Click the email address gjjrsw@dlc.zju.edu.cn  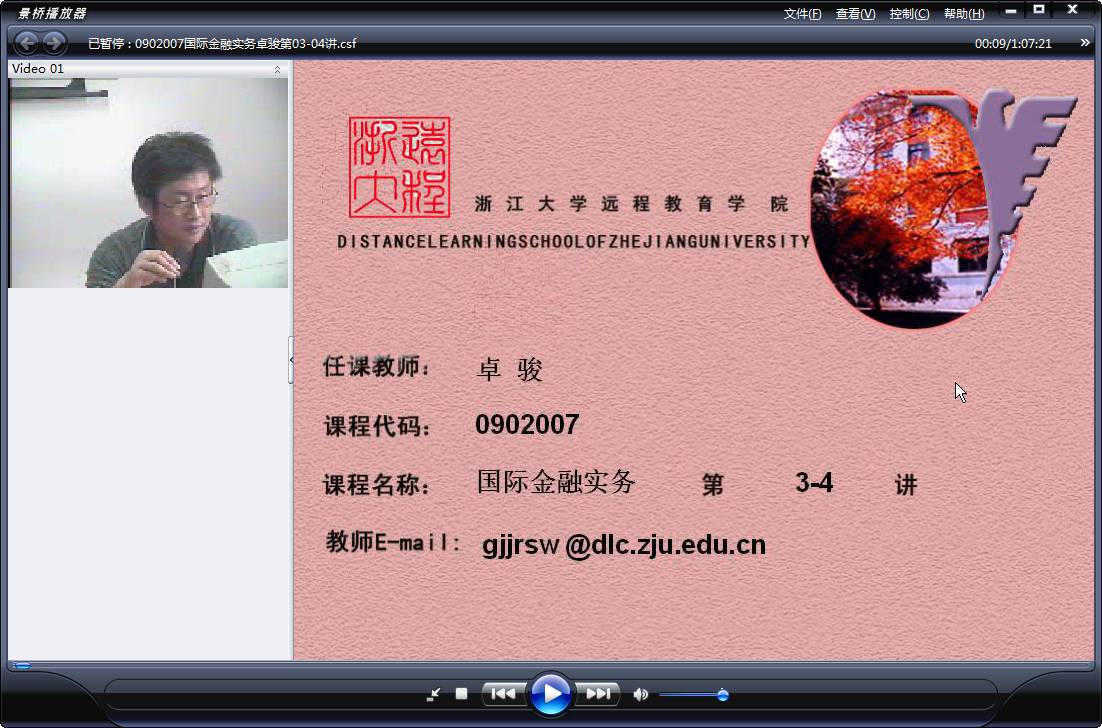click(624, 545)
